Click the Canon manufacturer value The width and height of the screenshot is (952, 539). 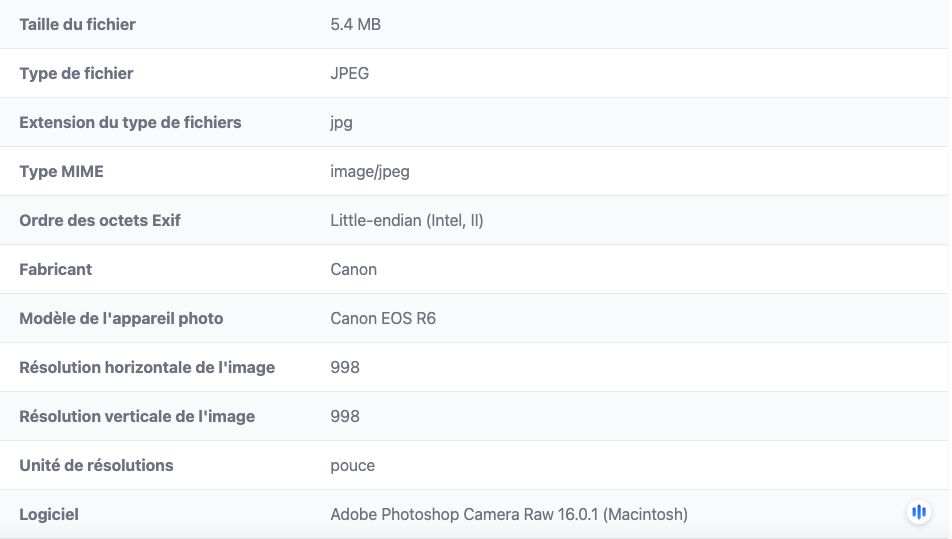[353, 270]
